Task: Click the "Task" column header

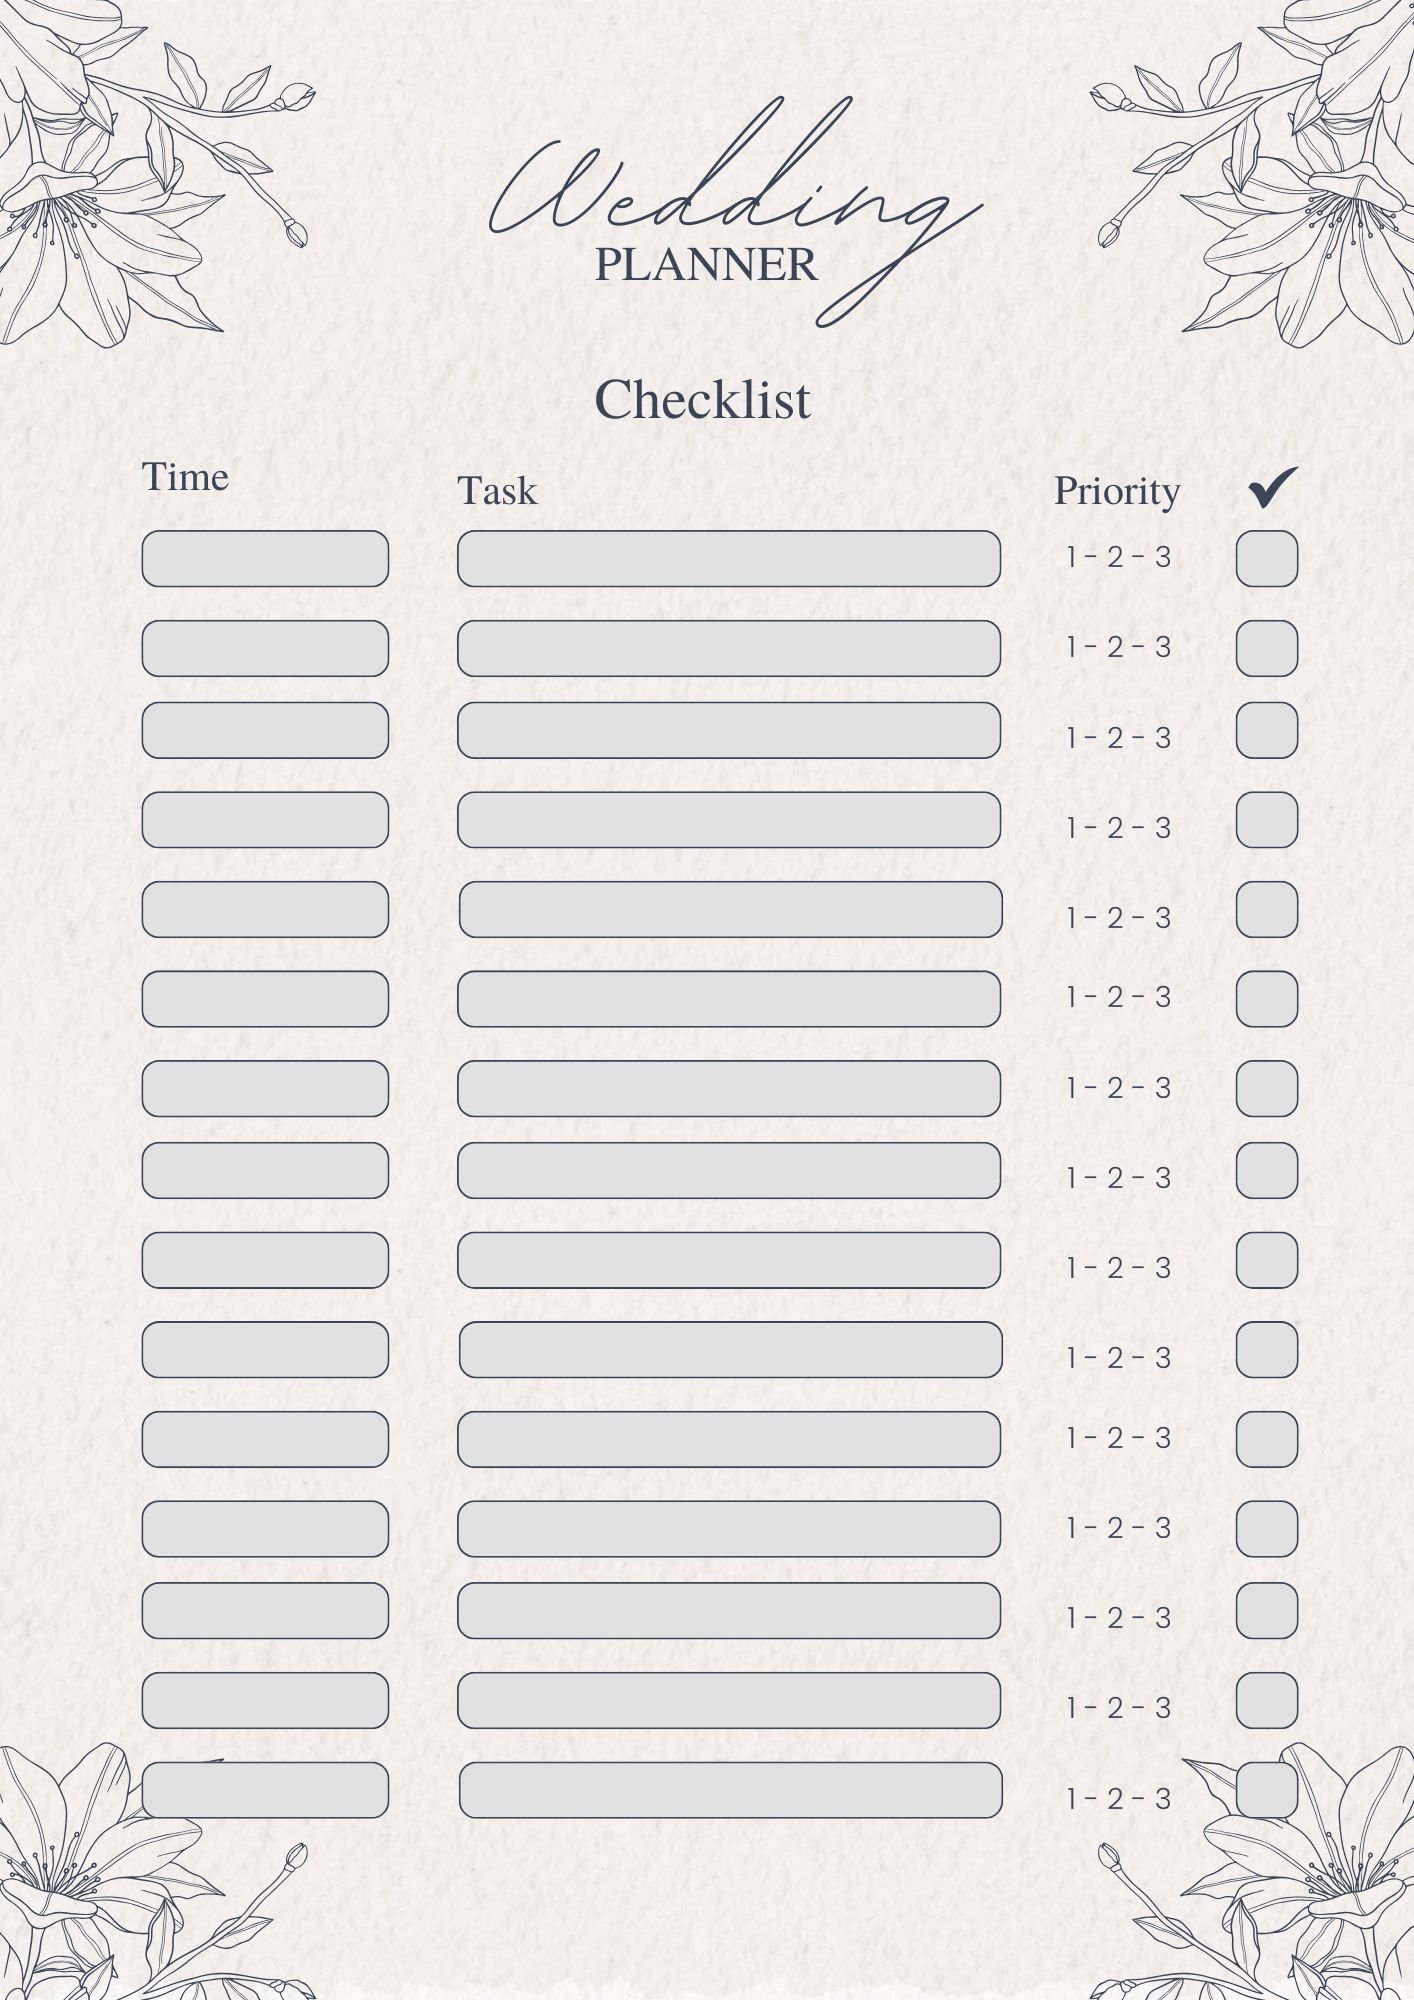Action: coord(497,491)
